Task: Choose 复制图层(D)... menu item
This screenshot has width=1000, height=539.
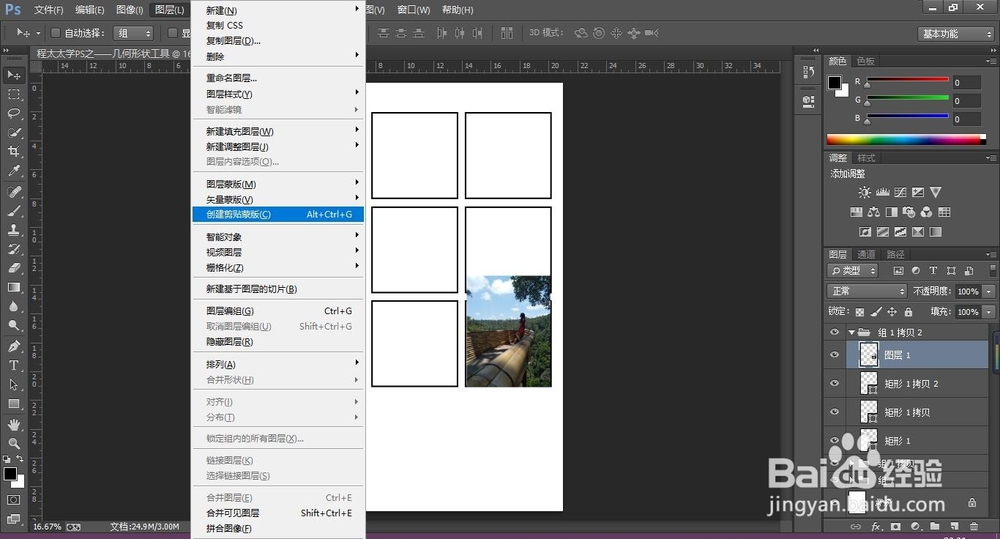Action: (x=278, y=41)
